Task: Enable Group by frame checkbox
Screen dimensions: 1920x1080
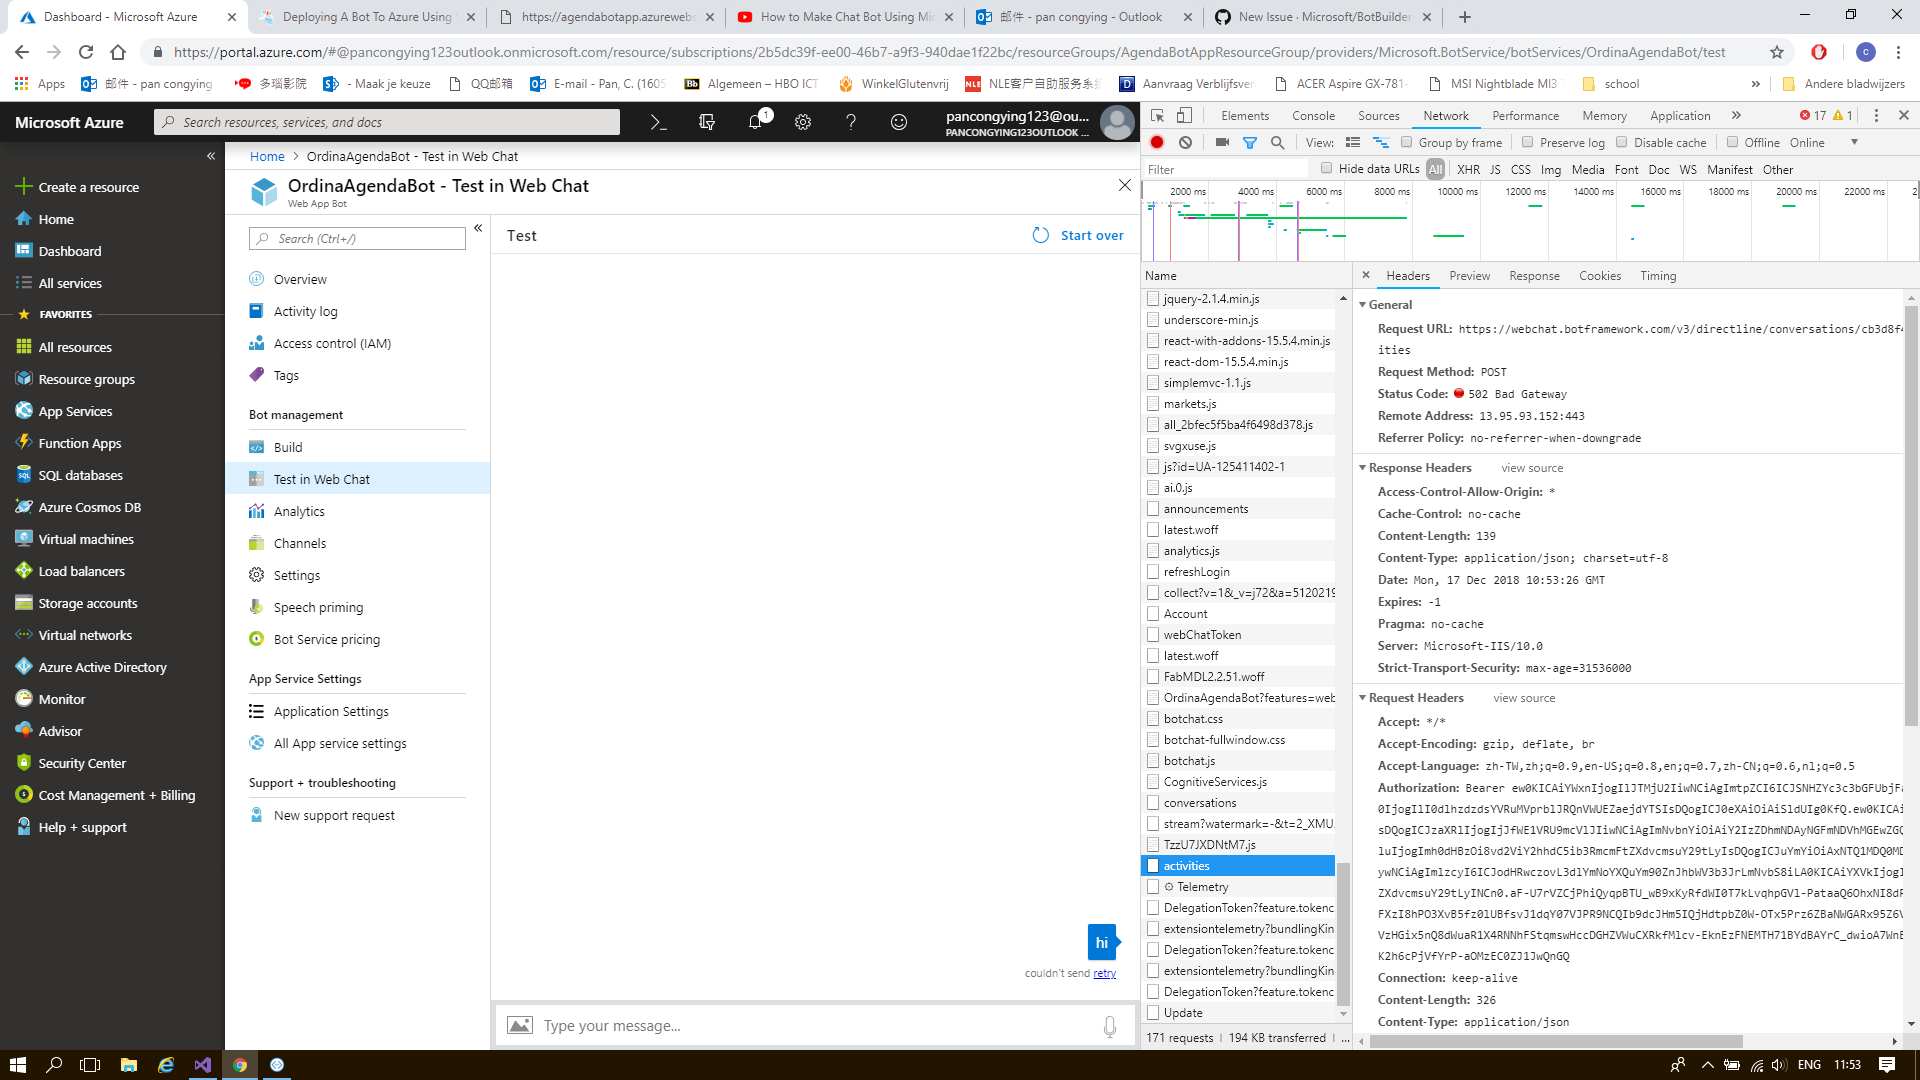Action: pos(1407,142)
